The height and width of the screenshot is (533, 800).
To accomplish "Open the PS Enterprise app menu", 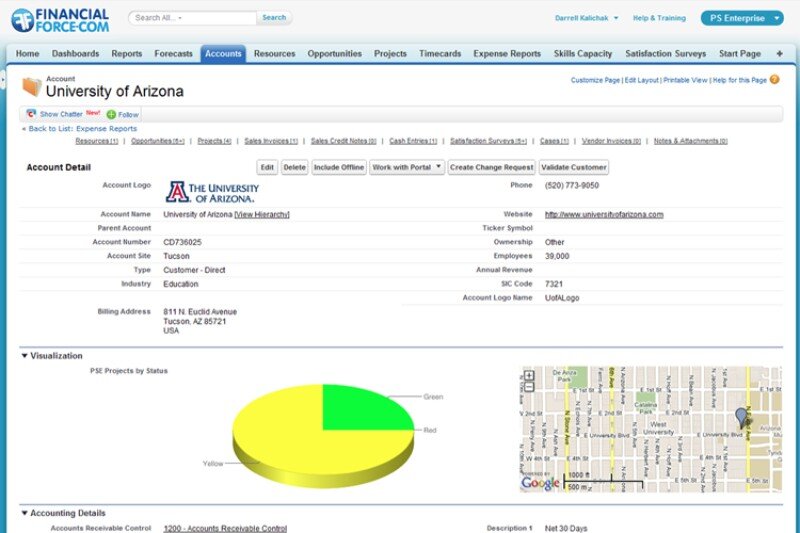I will coord(741,18).
